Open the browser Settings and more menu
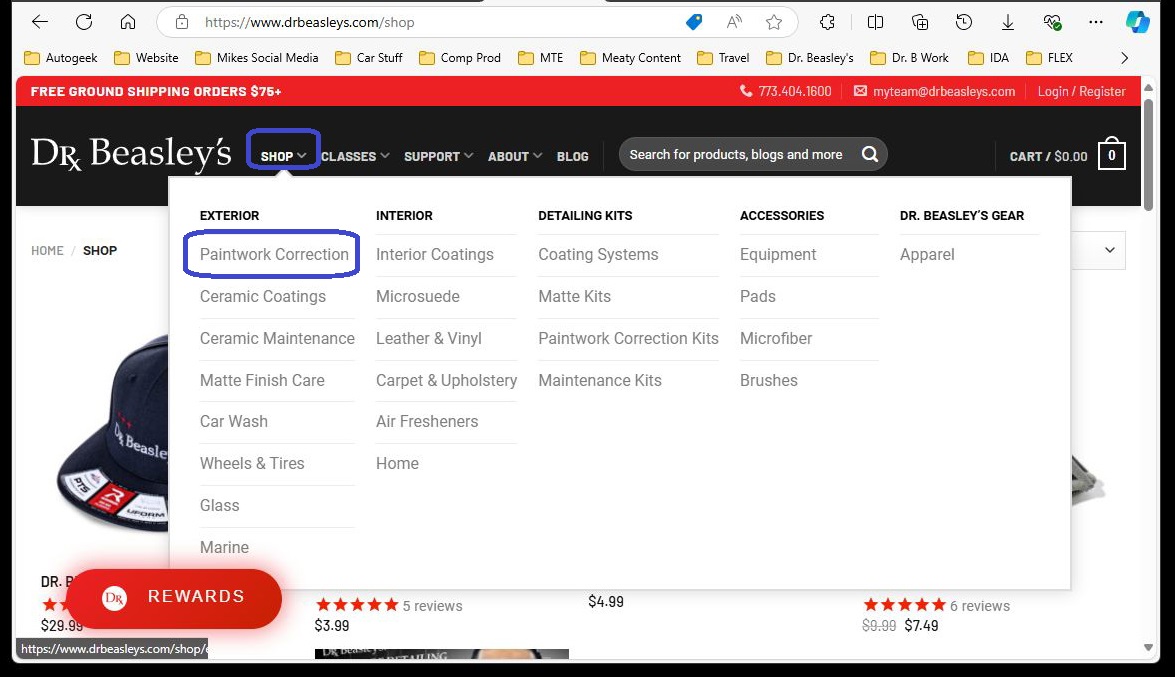 click(1096, 22)
